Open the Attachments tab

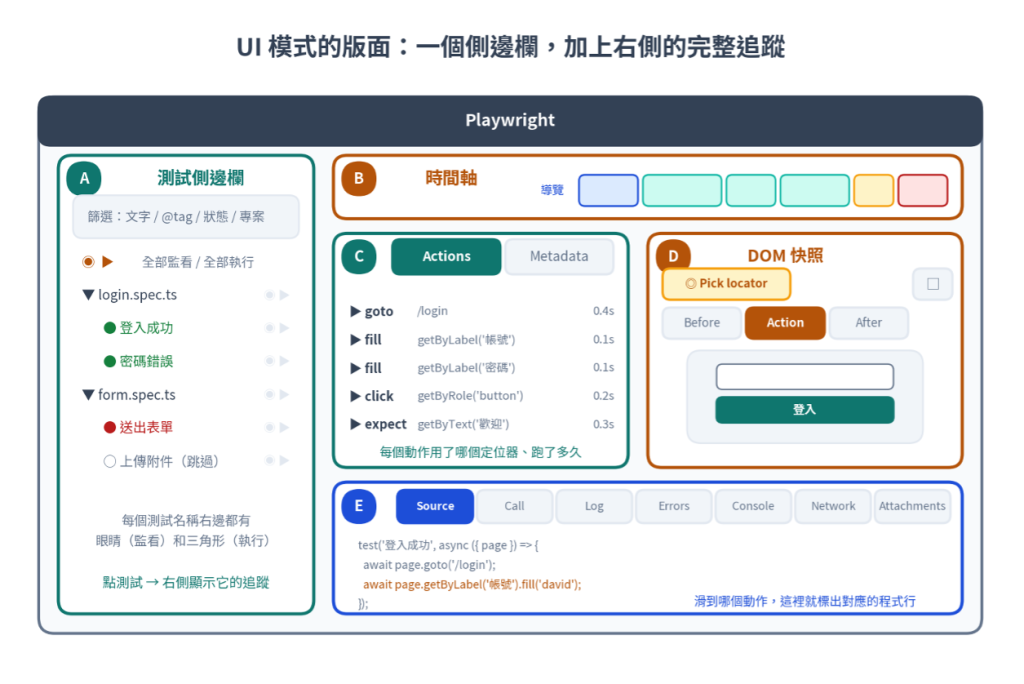[912, 506]
